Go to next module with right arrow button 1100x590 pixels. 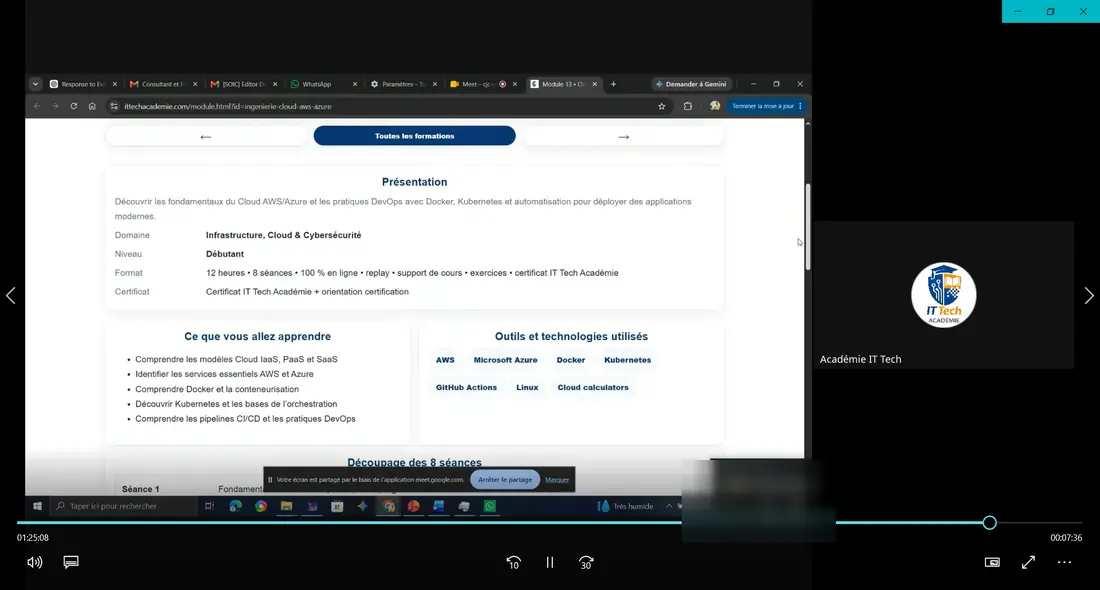(624, 136)
